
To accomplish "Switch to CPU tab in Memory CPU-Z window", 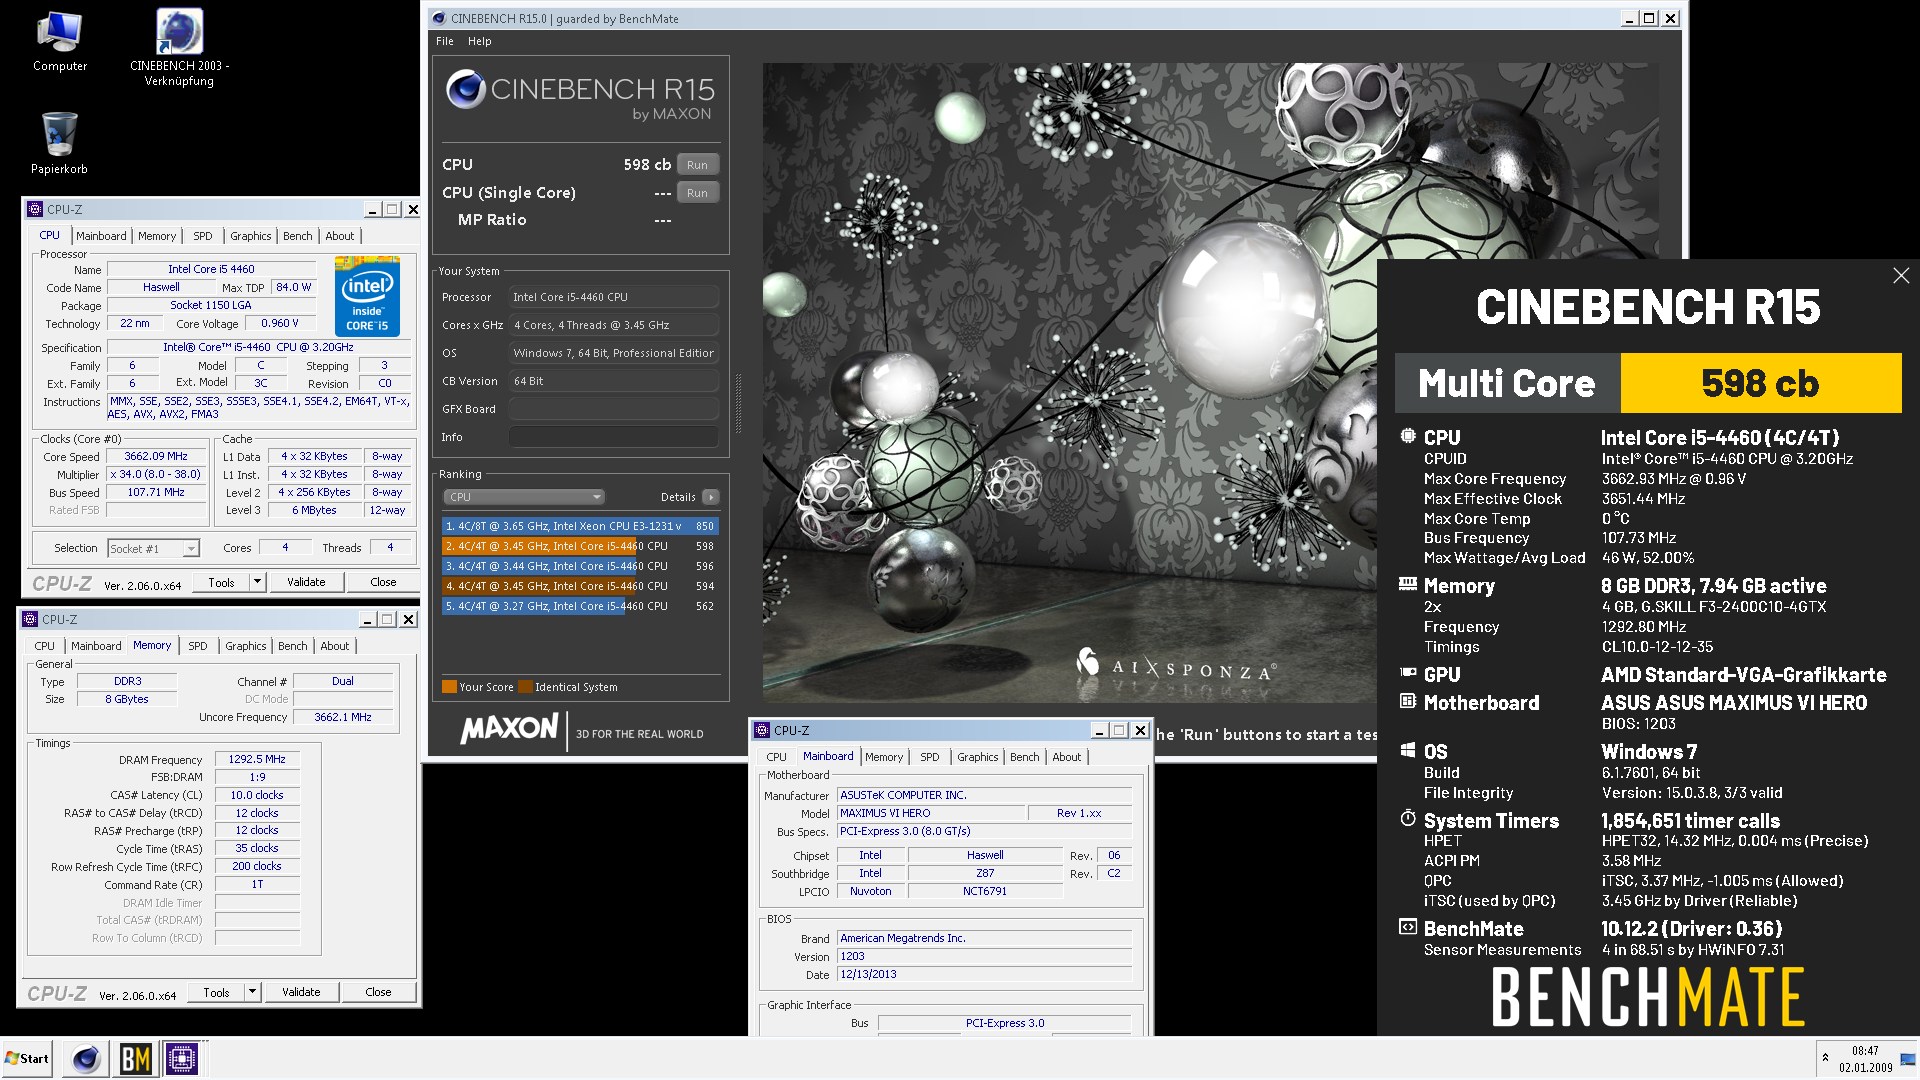I will click(x=45, y=646).
